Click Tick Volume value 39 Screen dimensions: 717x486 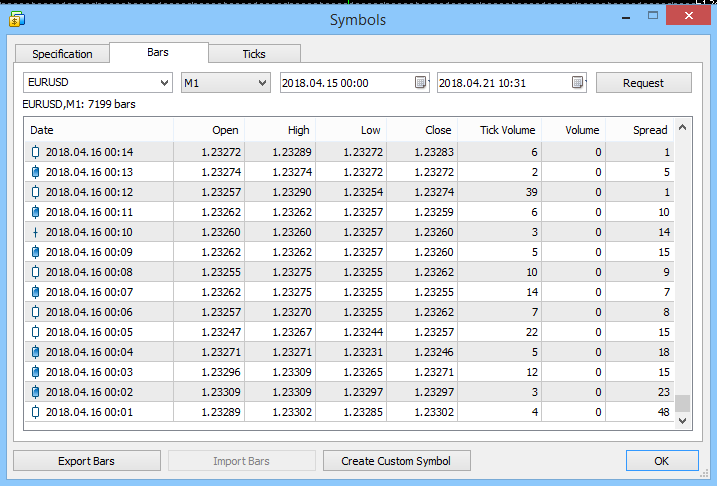coord(531,192)
